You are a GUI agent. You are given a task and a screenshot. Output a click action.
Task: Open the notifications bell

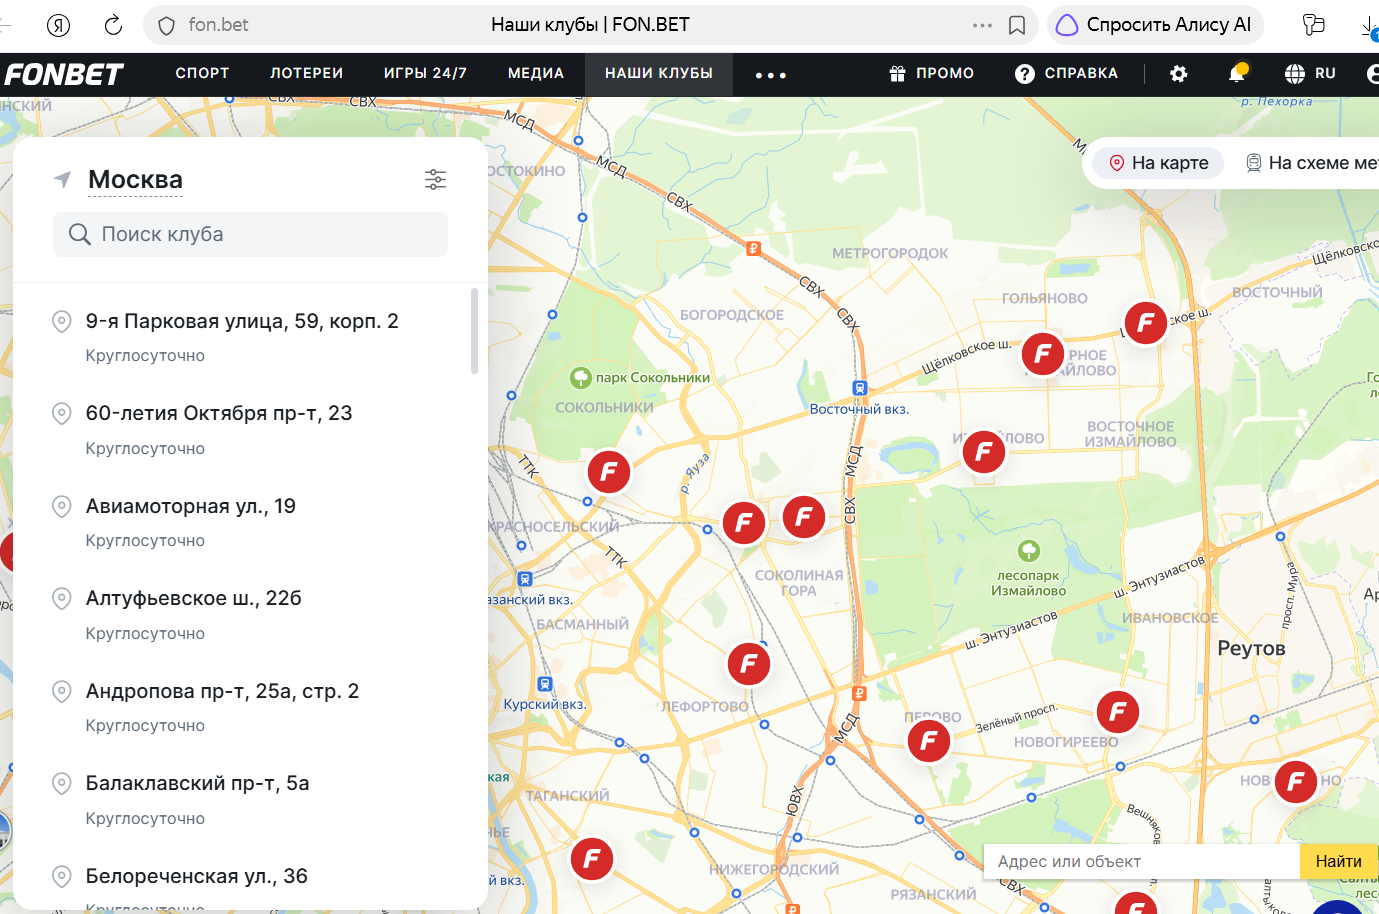(1237, 73)
